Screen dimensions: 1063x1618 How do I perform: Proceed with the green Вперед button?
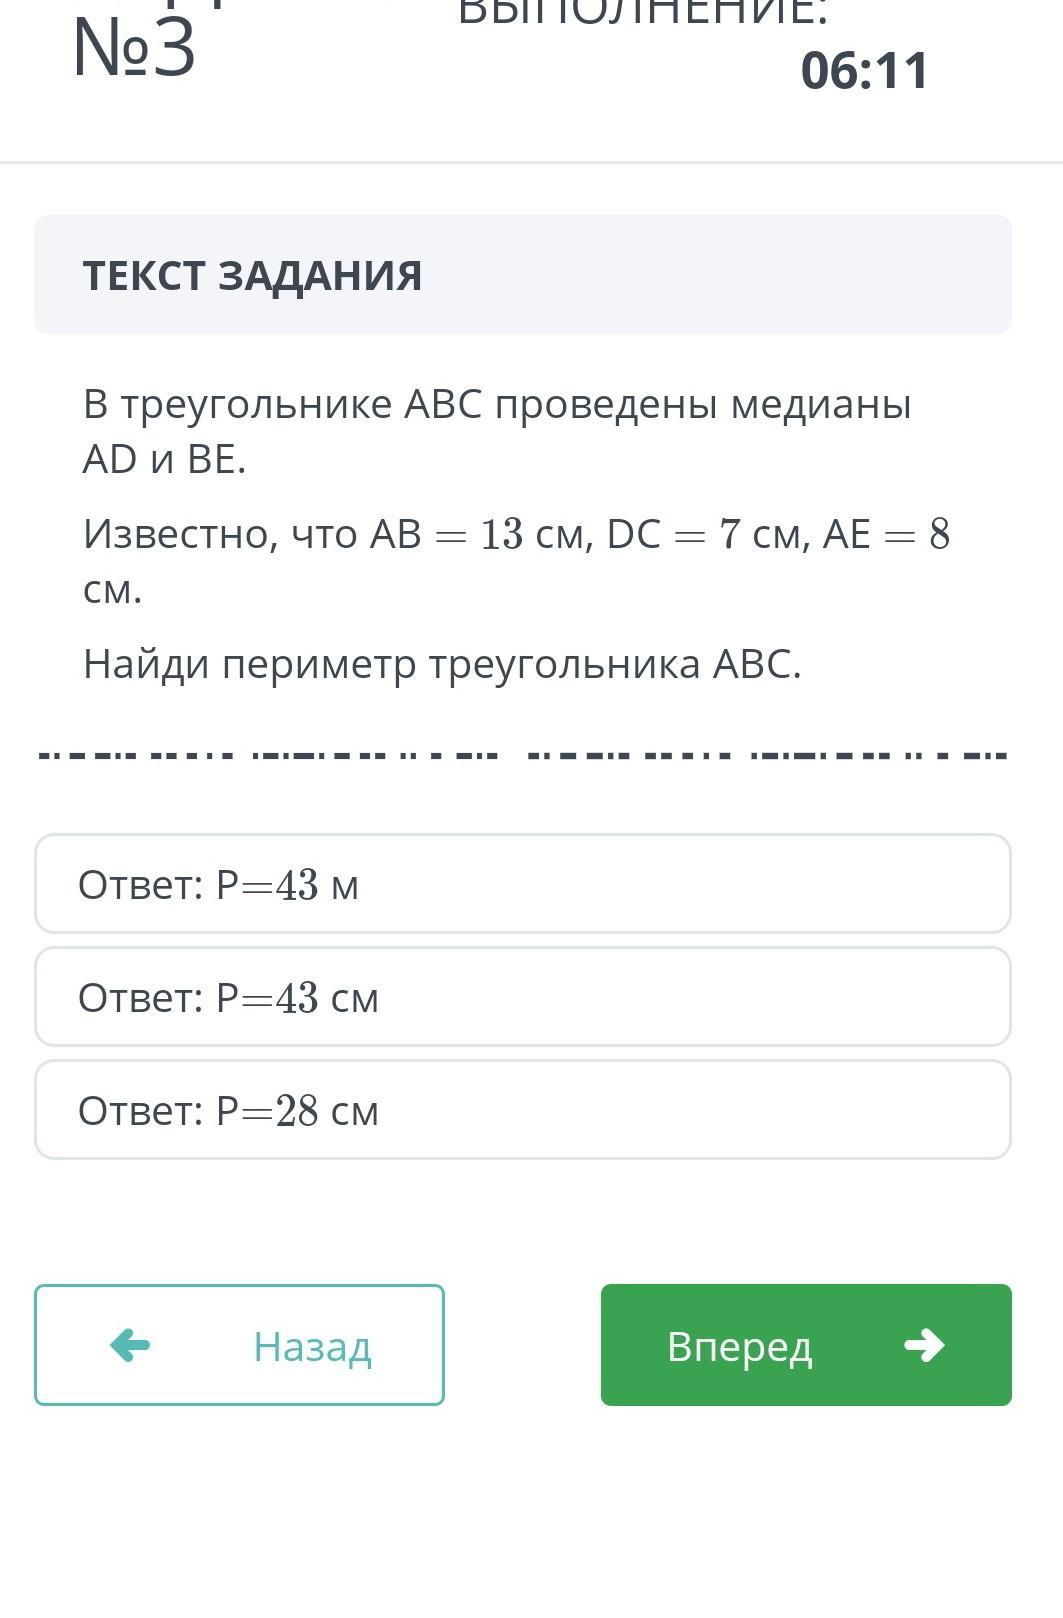806,1345
